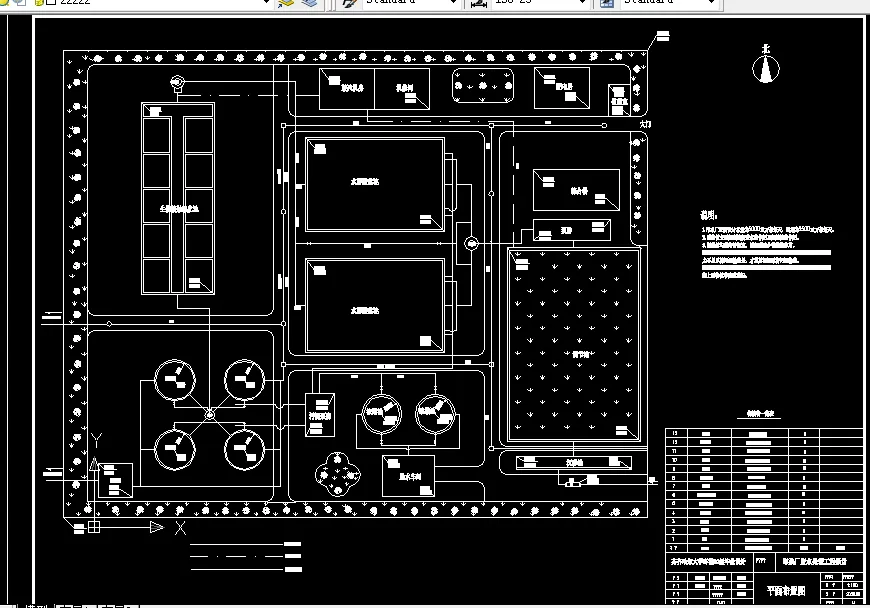Click the large planted reserve area on the right
This screenshot has height=608, width=870.
tap(574, 345)
